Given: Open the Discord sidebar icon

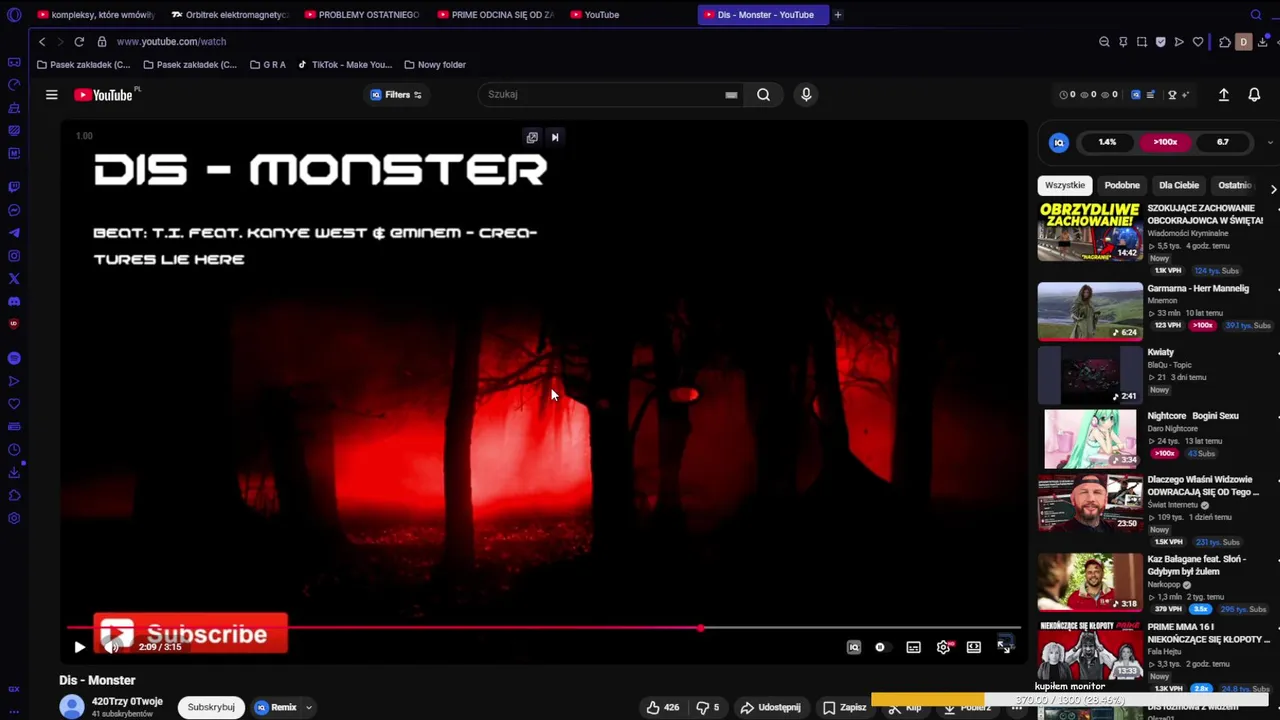Looking at the screenshot, I should point(14,302).
